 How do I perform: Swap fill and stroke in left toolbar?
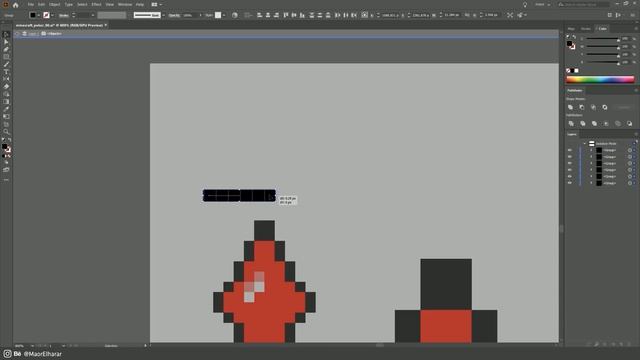pos(9,140)
